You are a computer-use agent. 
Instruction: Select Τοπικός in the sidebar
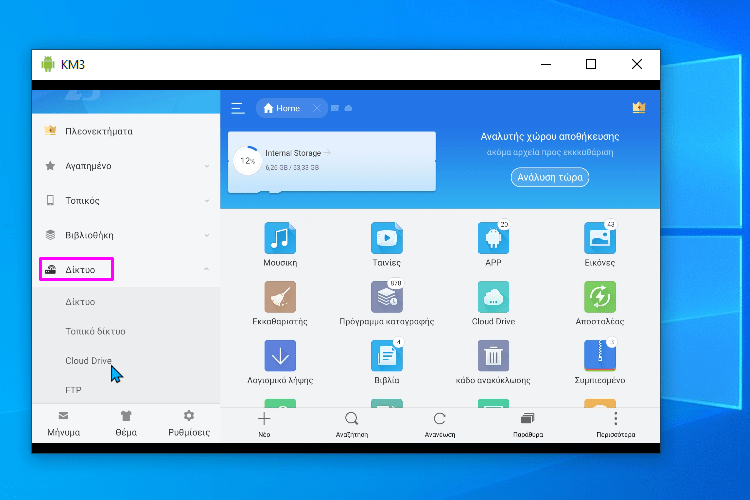click(x=82, y=200)
